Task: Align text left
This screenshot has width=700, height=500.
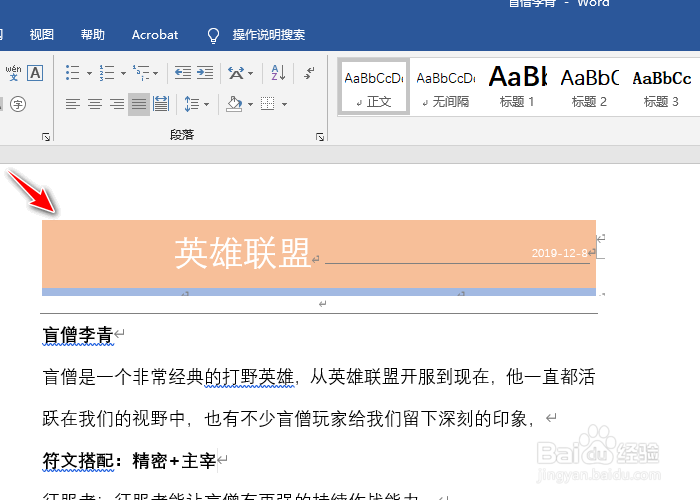Action: (x=73, y=104)
